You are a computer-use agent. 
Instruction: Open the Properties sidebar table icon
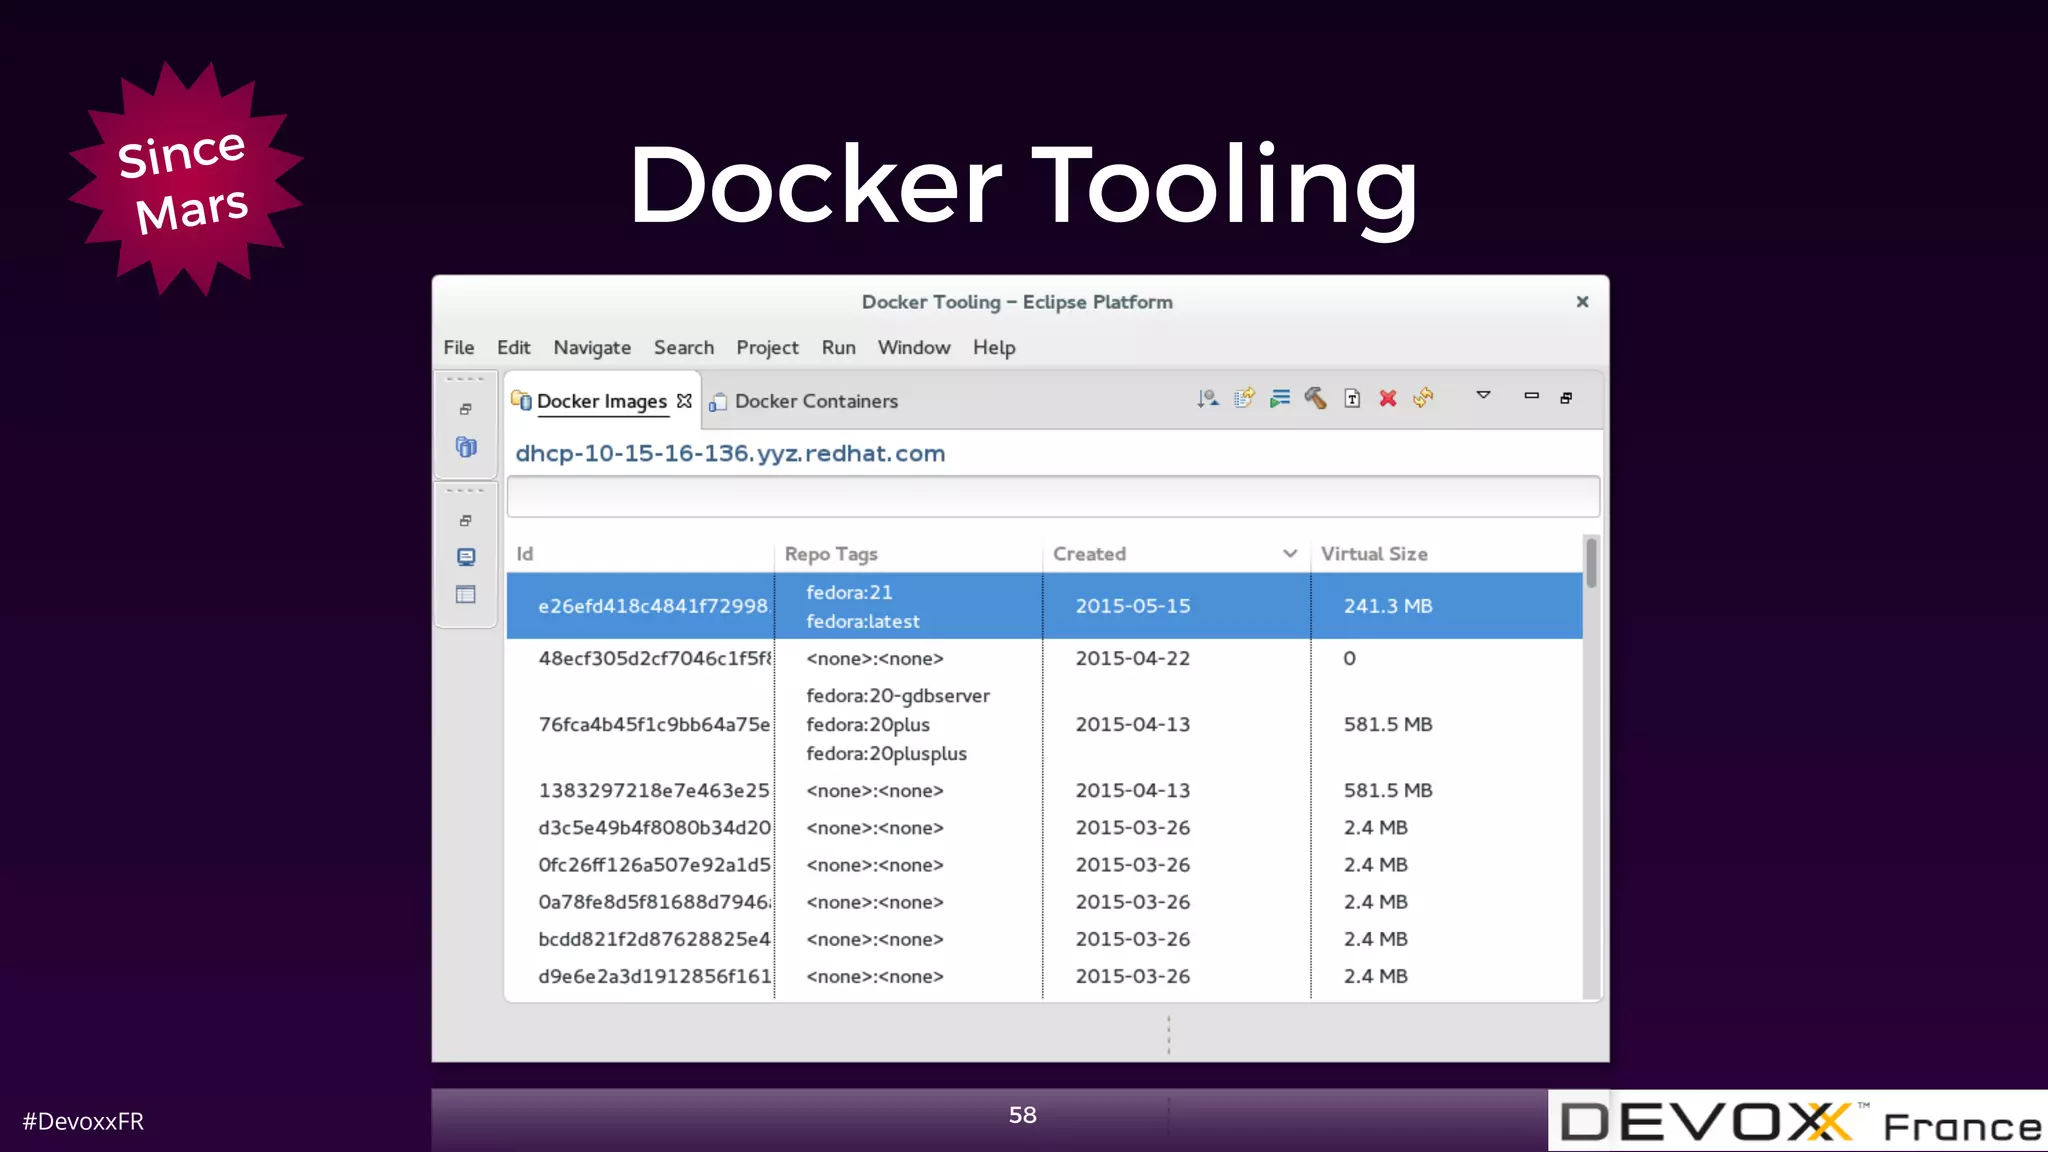click(466, 595)
